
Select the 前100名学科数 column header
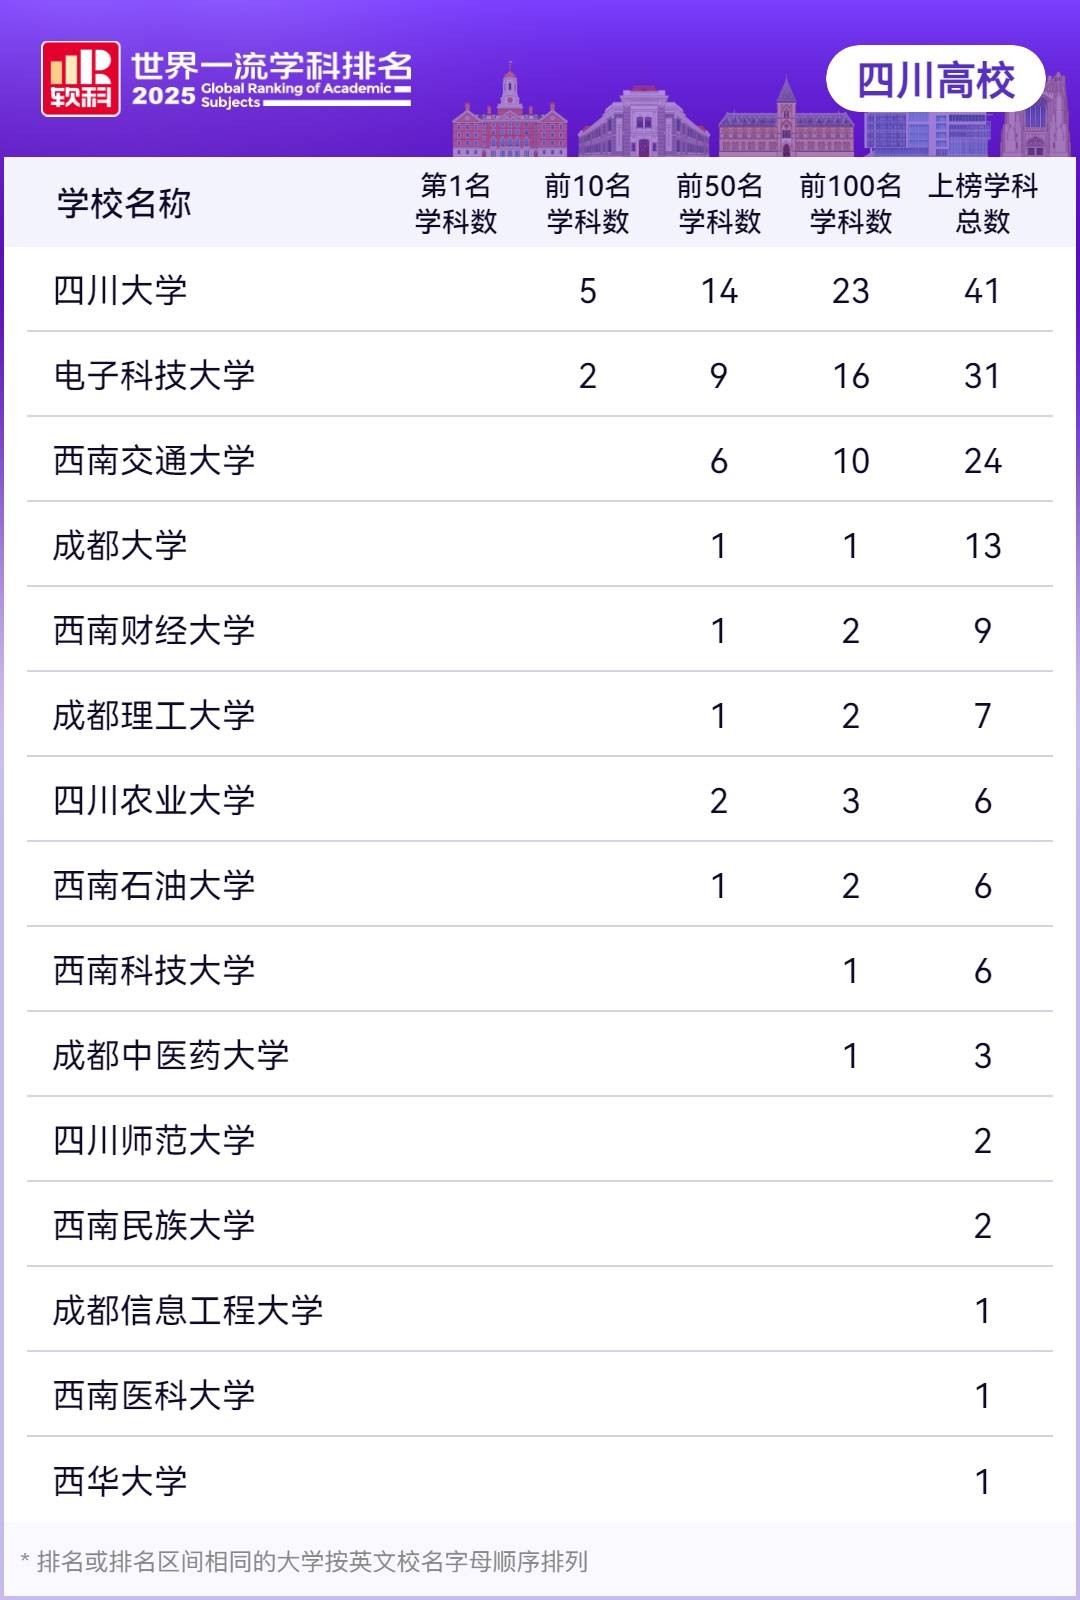click(x=850, y=203)
